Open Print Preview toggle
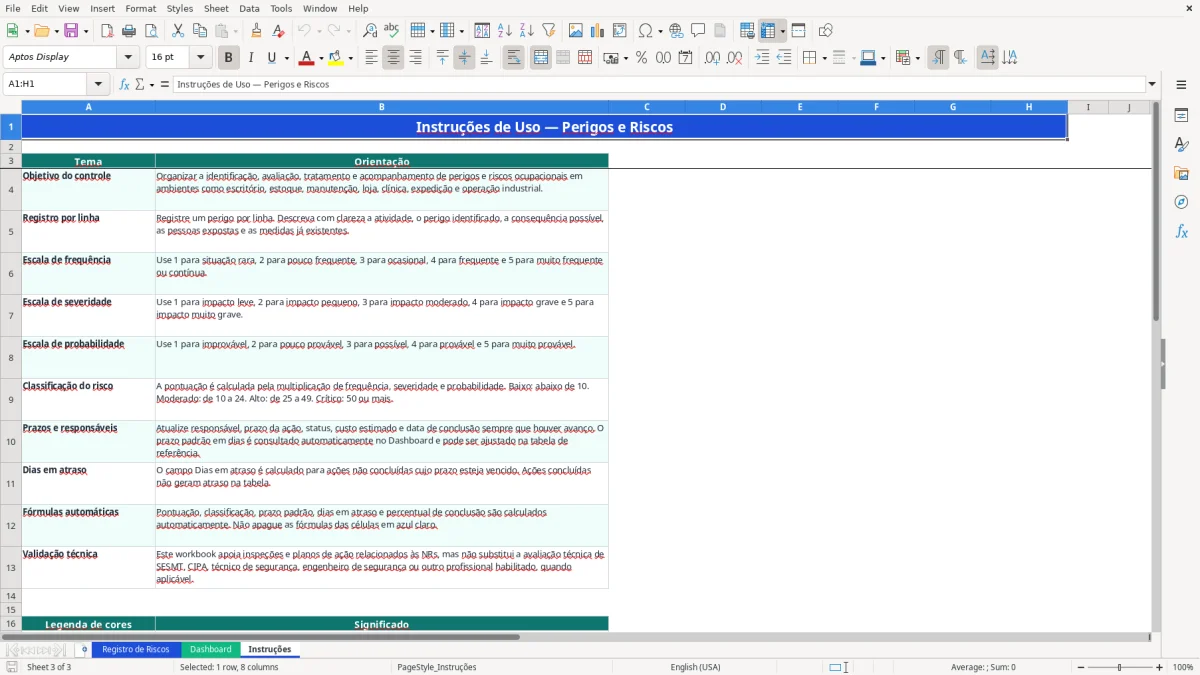1200x675 pixels. [150, 31]
